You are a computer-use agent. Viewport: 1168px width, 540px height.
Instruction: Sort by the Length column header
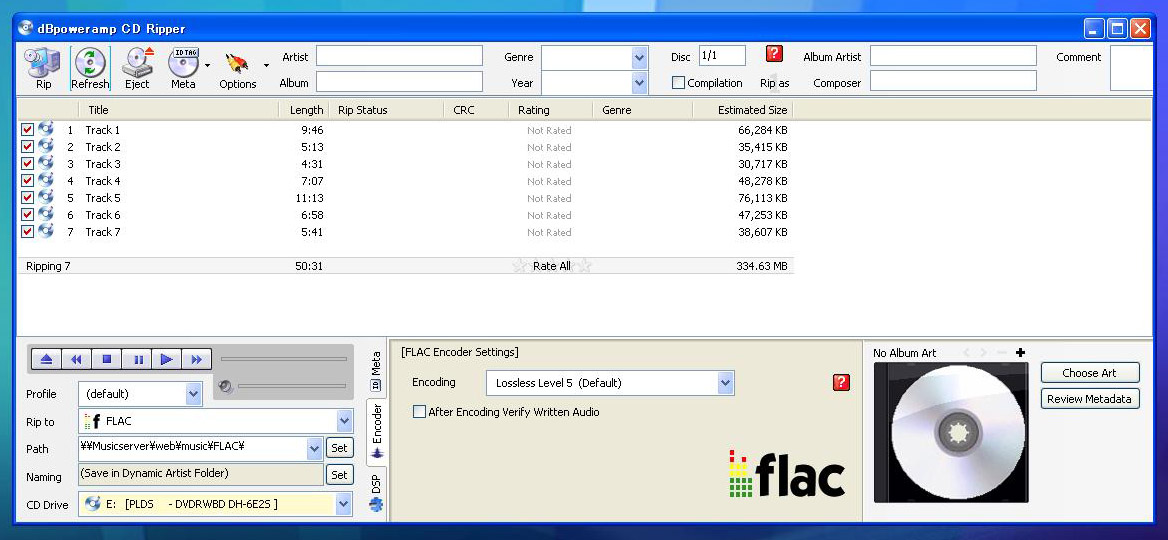(304, 109)
